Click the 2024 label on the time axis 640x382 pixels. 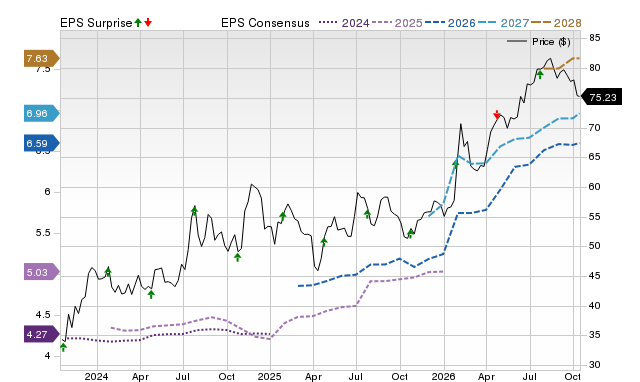point(96,376)
